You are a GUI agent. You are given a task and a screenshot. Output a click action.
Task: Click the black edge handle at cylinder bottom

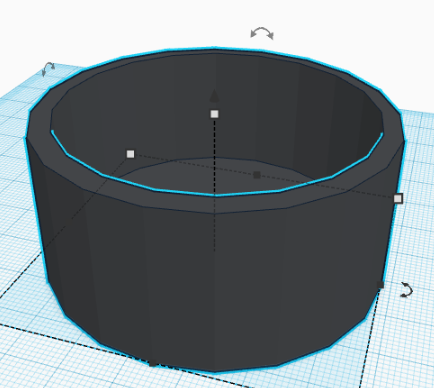153,363
